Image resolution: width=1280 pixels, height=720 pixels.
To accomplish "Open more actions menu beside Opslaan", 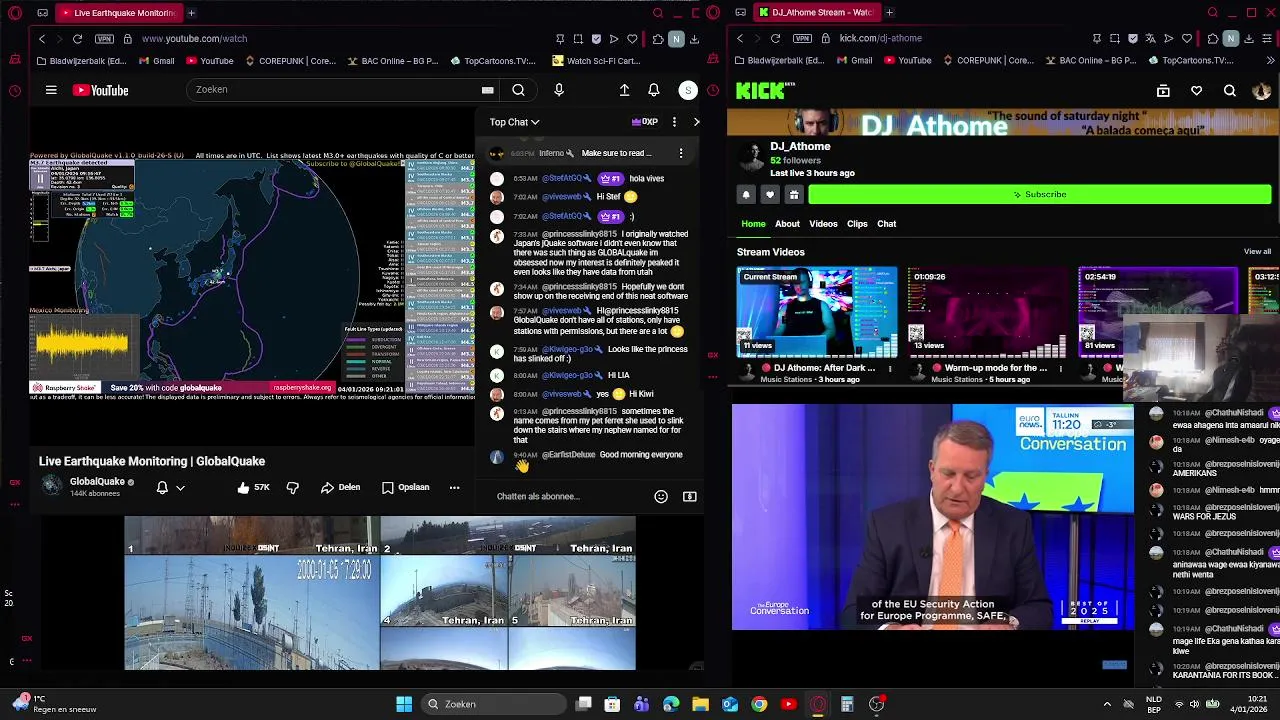I will [454, 487].
